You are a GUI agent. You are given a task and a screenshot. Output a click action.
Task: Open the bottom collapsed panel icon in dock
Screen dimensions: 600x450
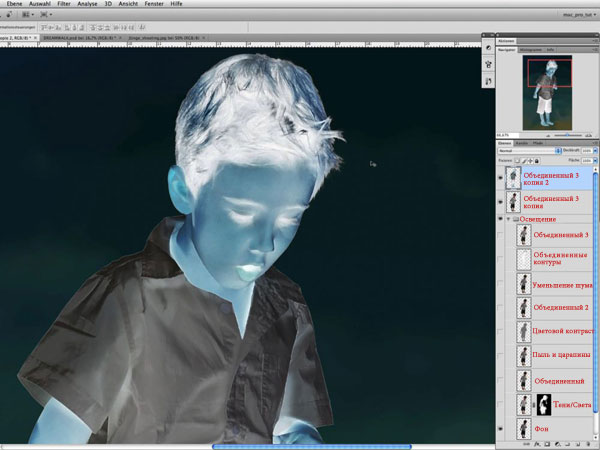click(488, 81)
